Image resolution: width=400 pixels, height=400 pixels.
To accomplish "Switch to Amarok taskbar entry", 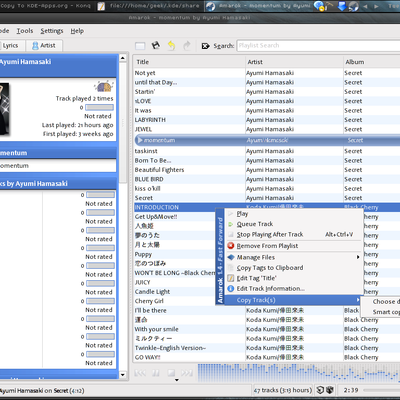I will 259,6.
